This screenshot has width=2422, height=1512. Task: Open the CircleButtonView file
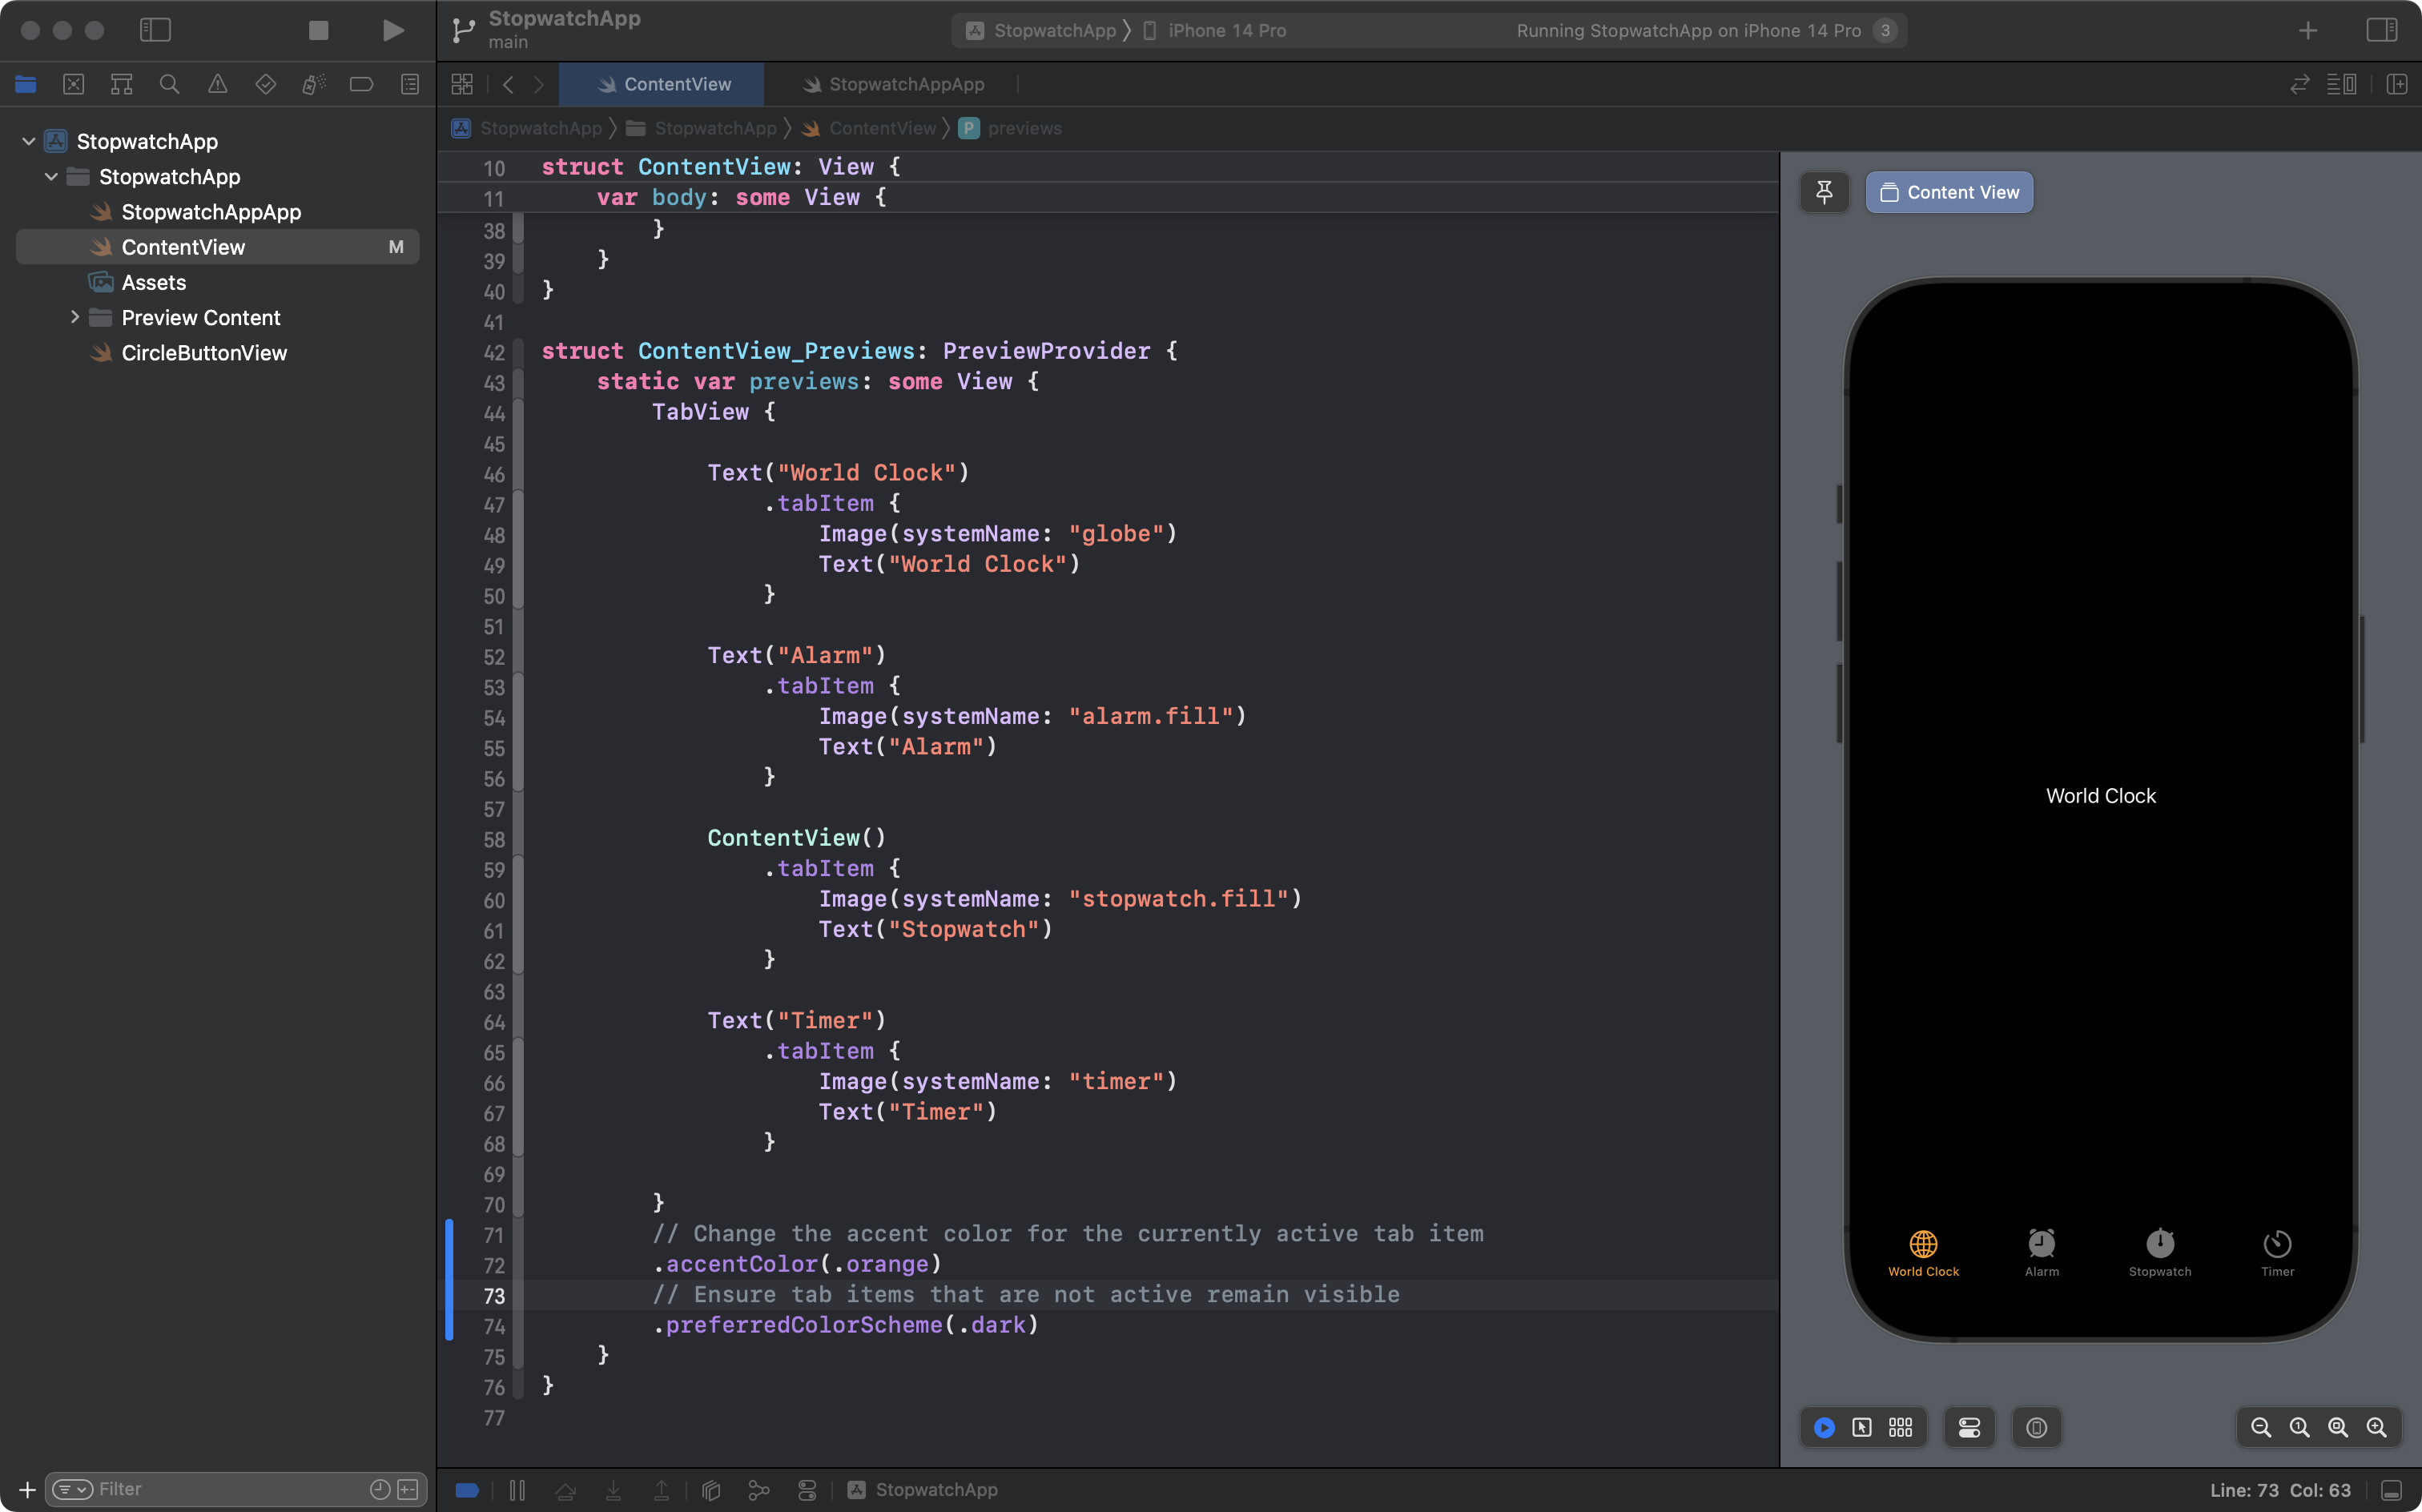(x=204, y=353)
